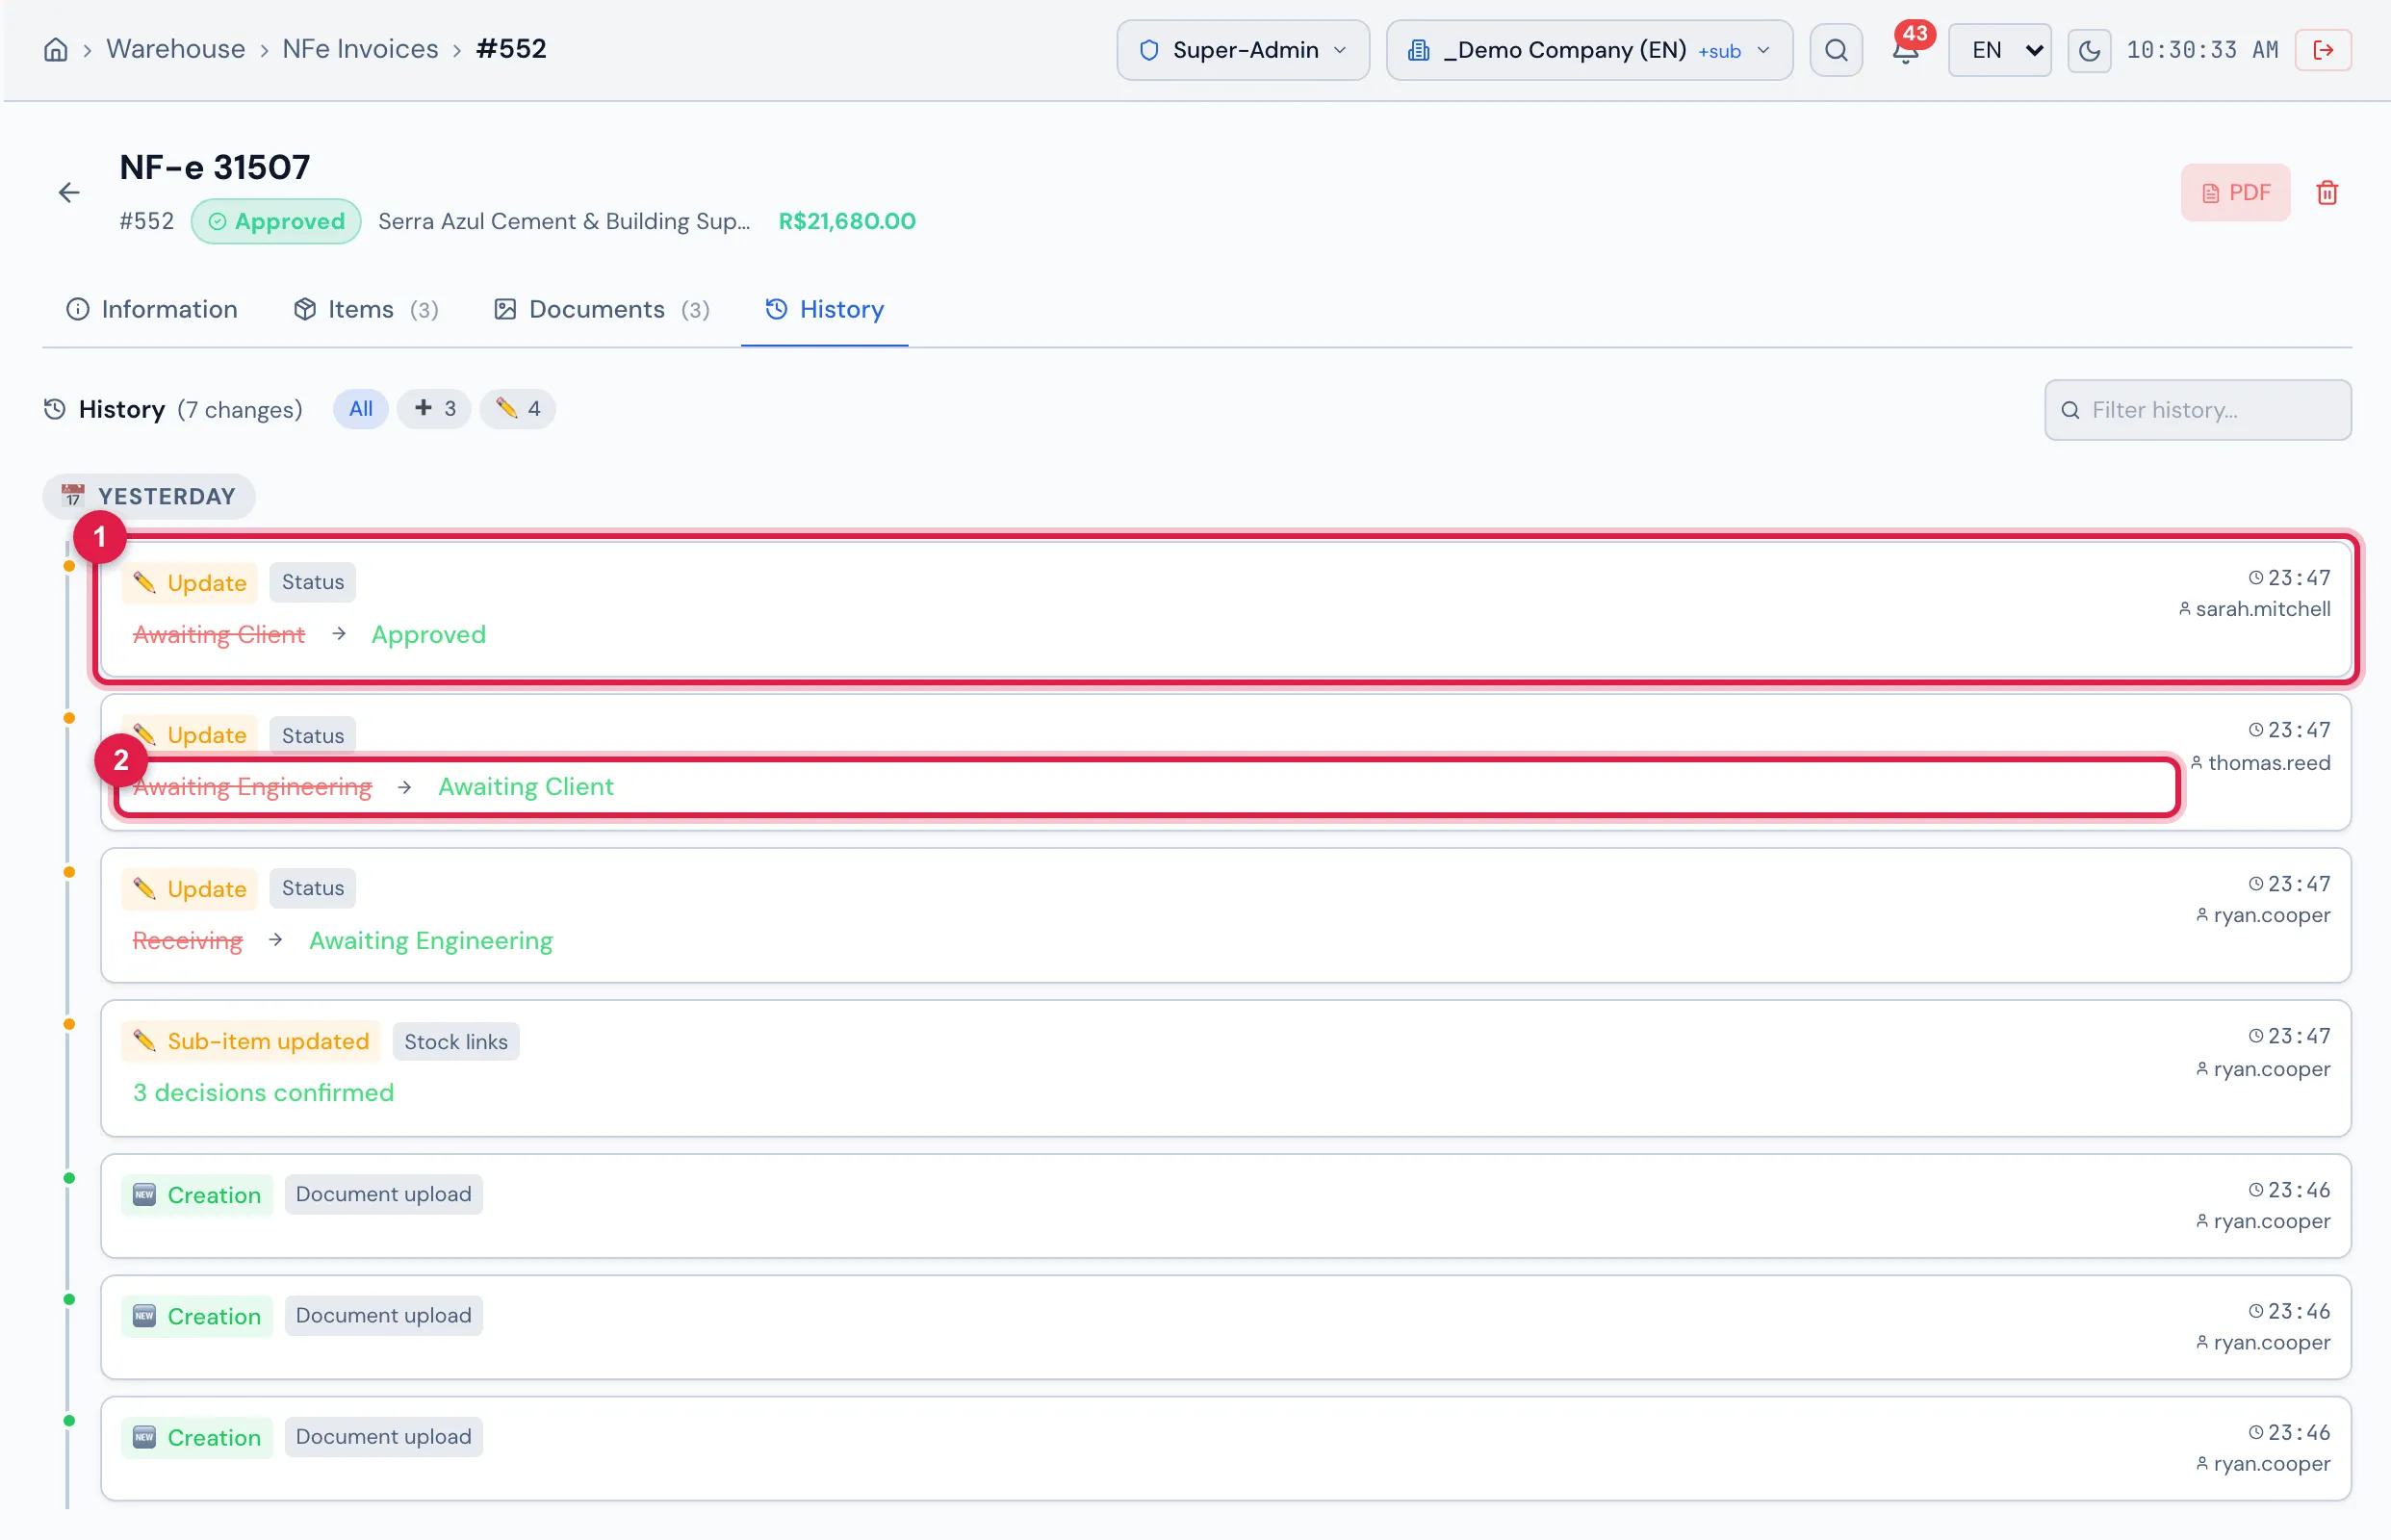Switch to the Items tab
2391x1540 pixels.
tap(365, 309)
